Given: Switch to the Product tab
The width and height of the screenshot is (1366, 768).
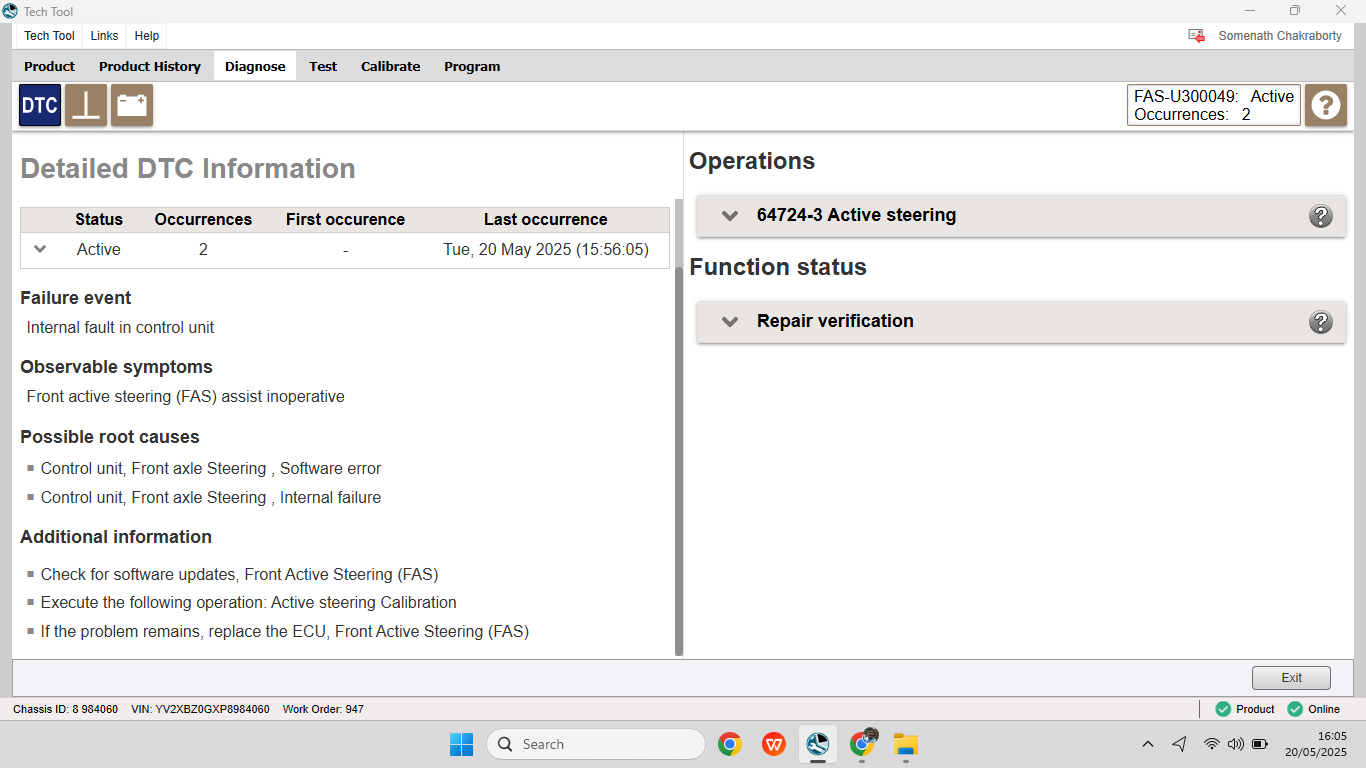Looking at the screenshot, I should click(50, 66).
